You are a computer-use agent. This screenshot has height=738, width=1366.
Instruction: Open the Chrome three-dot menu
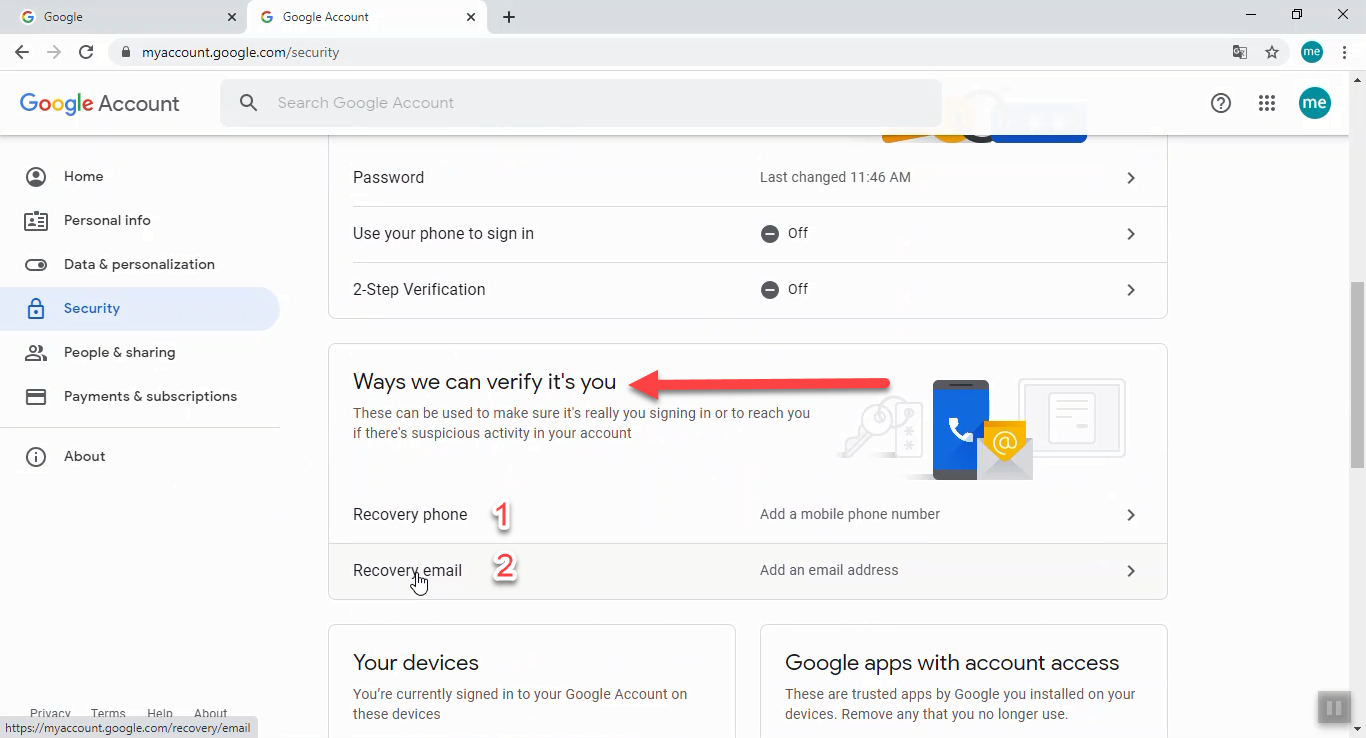click(x=1345, y=52)
